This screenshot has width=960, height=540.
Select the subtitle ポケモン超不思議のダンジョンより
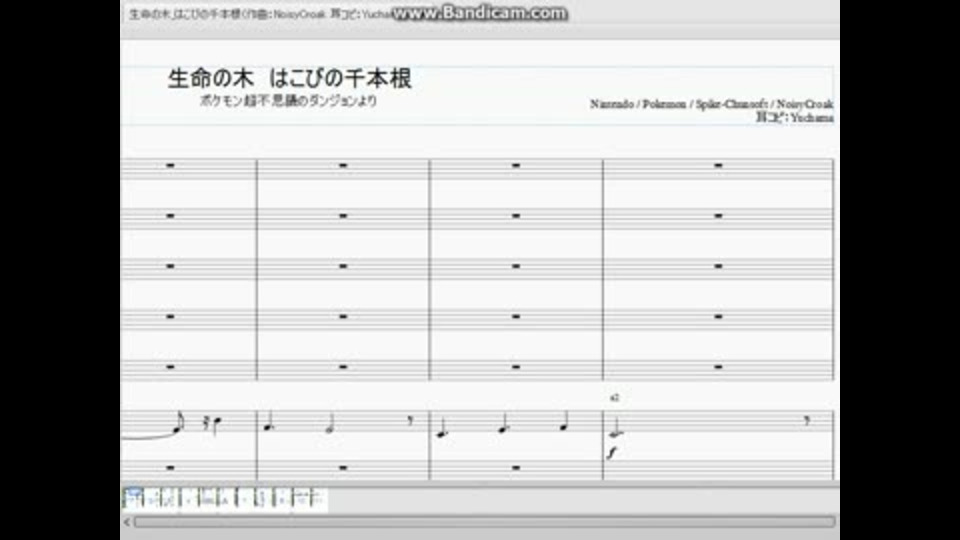(288, 101)
